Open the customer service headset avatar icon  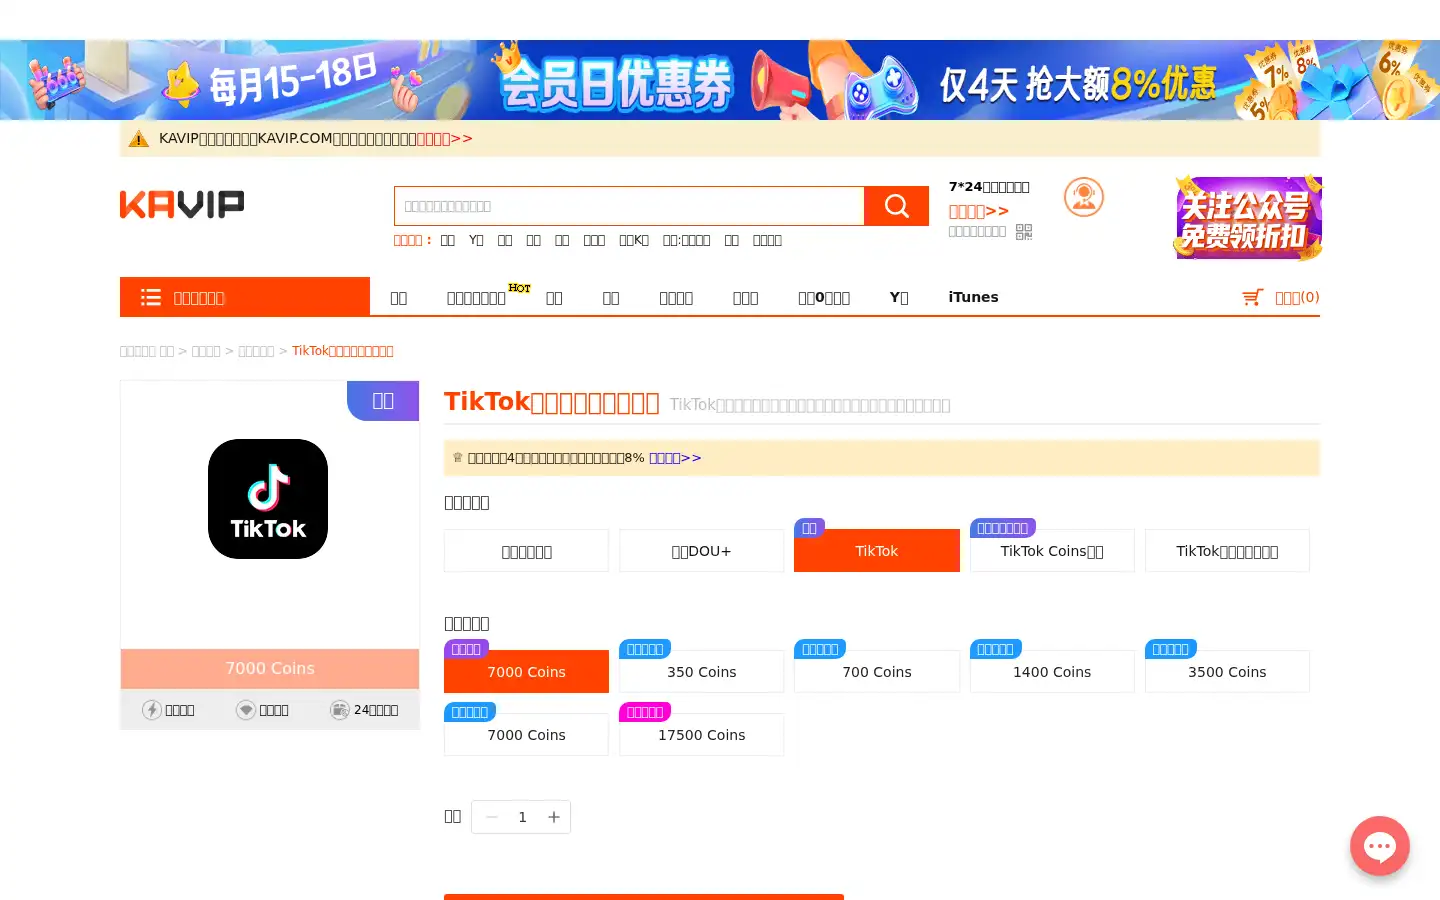click(1083, 197)
